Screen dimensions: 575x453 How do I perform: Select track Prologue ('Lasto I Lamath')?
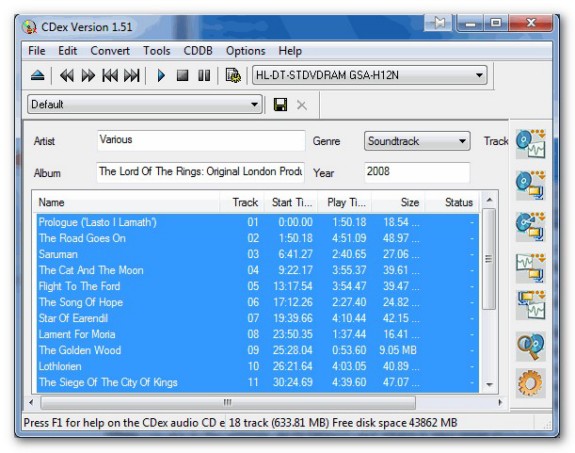click(x=258, y=222)
